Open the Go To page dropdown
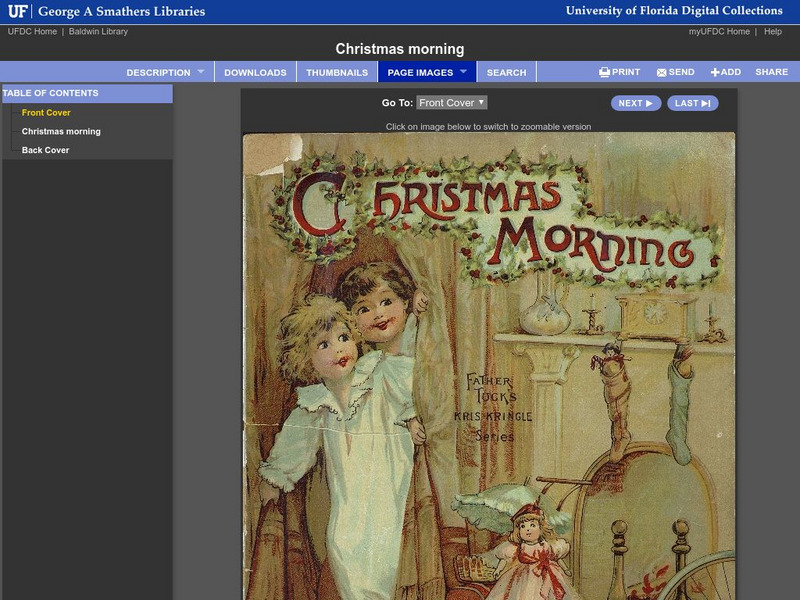Viewport: 800px width, 600px height. pos(452,103)
